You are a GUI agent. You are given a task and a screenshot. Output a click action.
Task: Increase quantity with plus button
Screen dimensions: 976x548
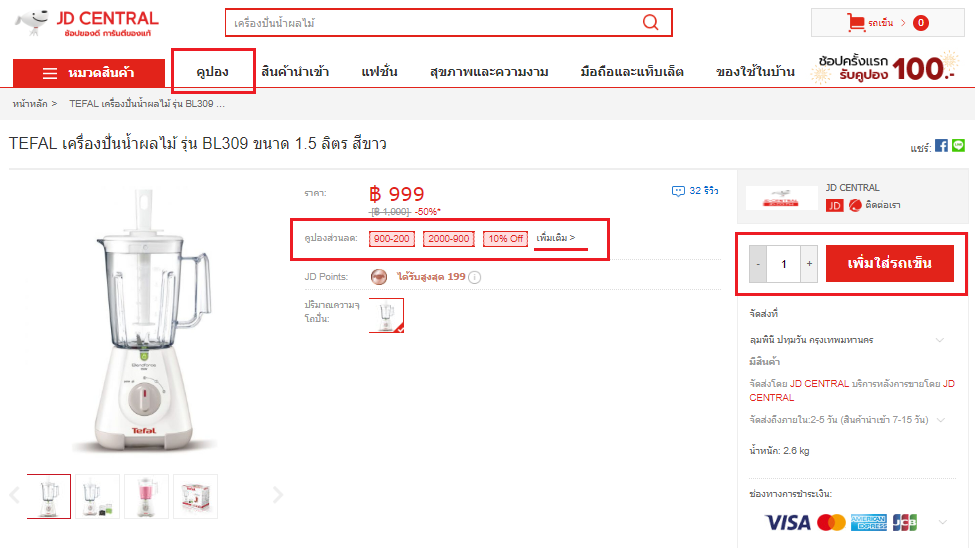click(809, 264)
